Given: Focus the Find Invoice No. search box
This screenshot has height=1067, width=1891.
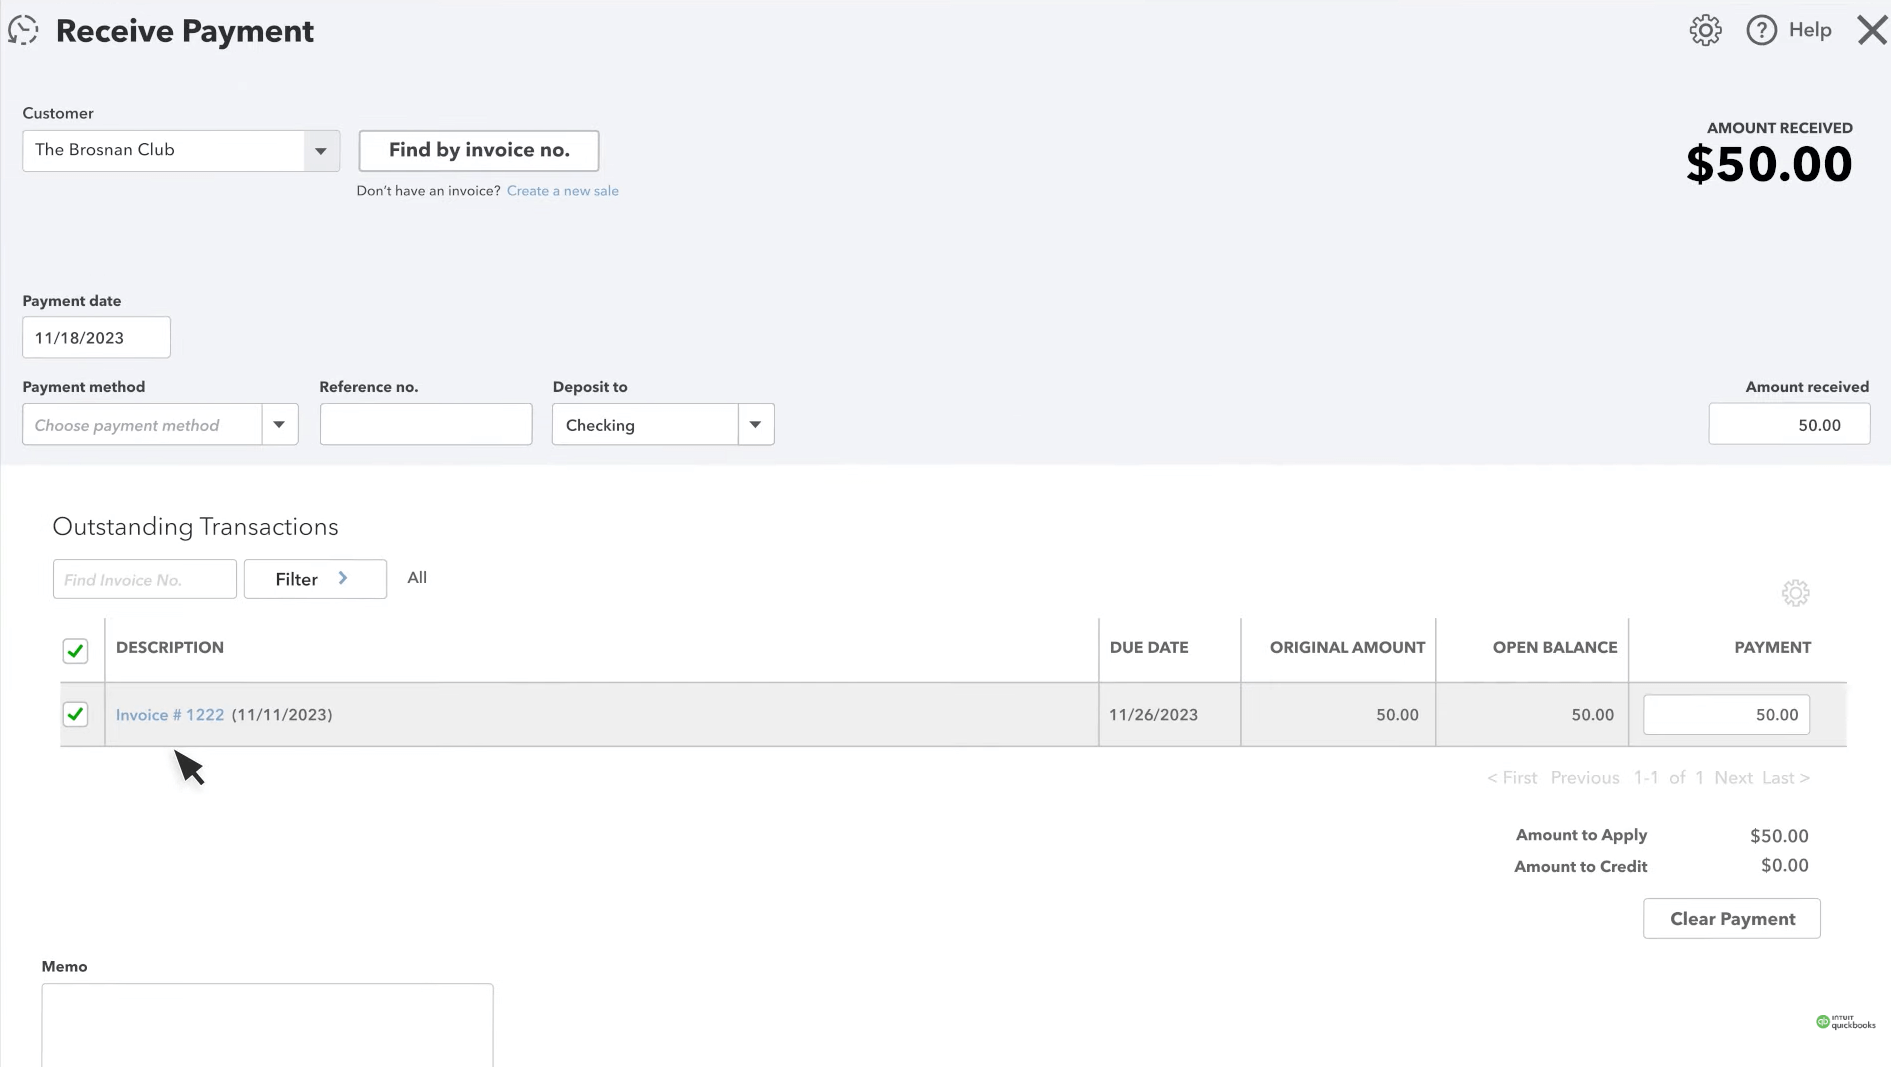Looking at the screenshot, I should coord(144,580).
